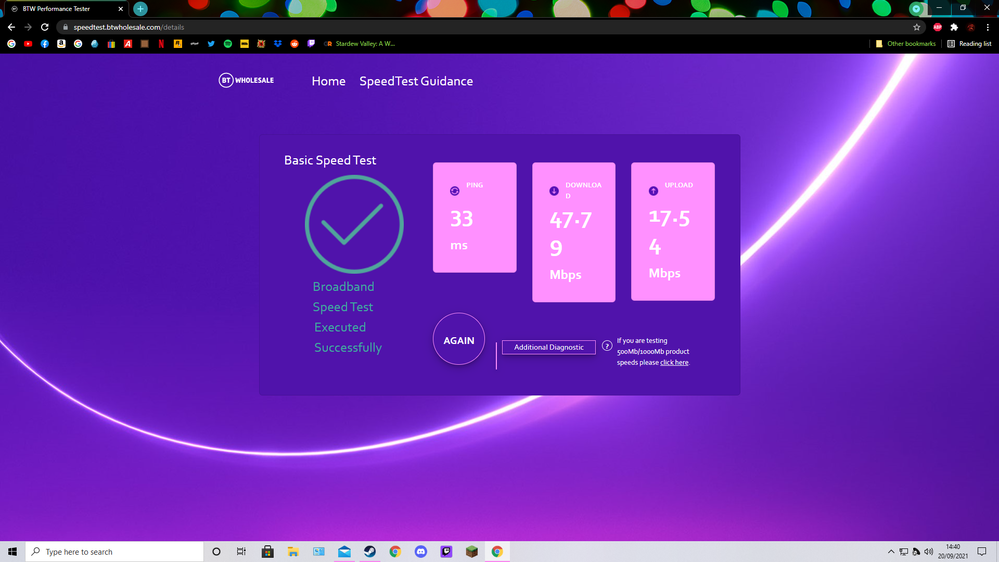Bookmark this page with the star

917,27
